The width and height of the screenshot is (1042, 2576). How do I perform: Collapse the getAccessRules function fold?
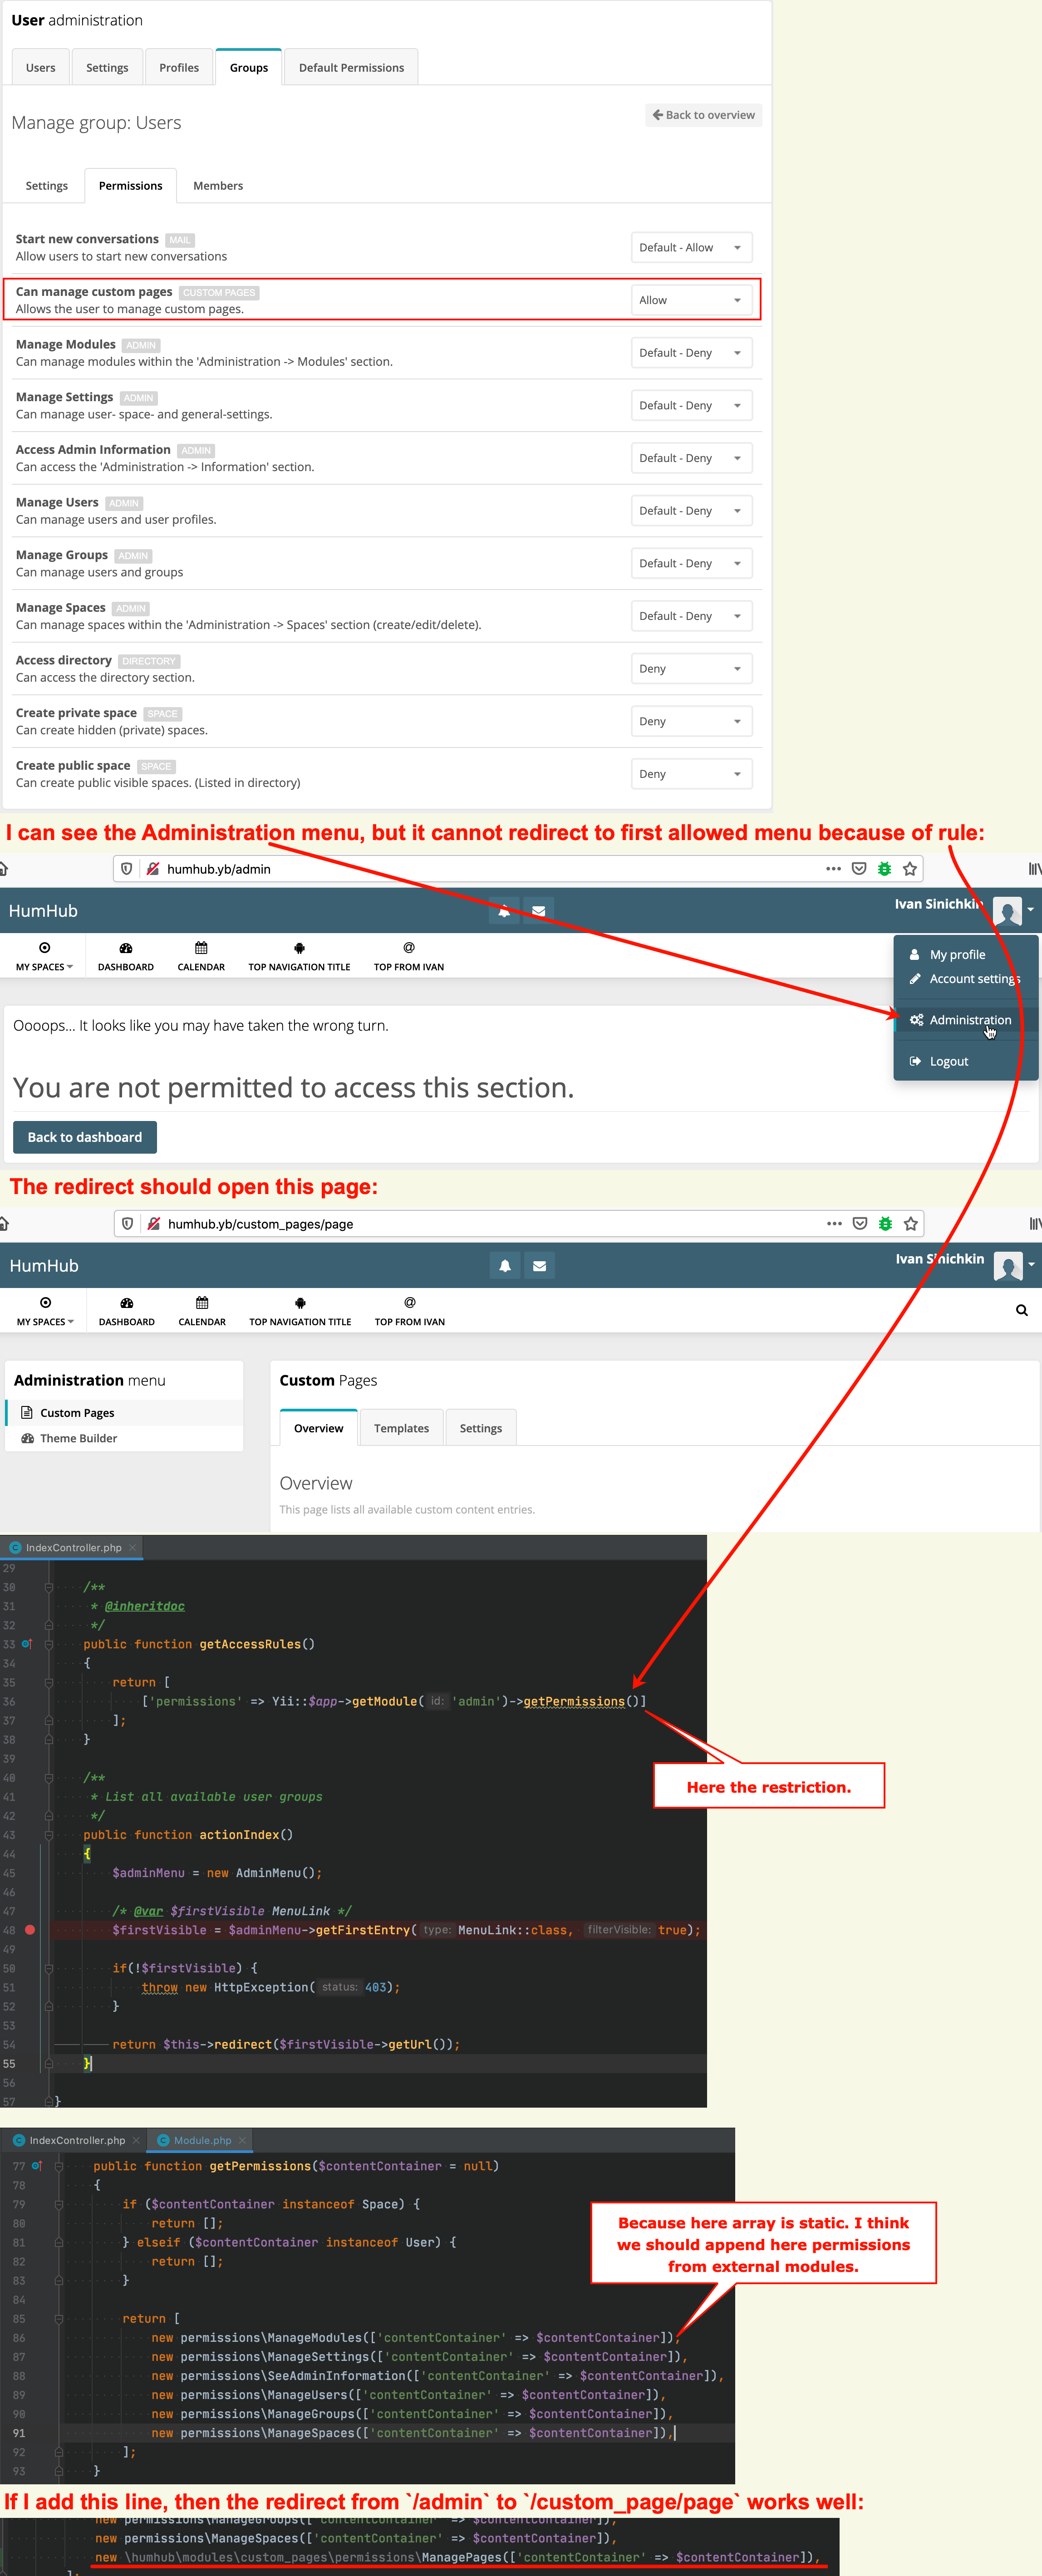click(x=48, y=1643)
